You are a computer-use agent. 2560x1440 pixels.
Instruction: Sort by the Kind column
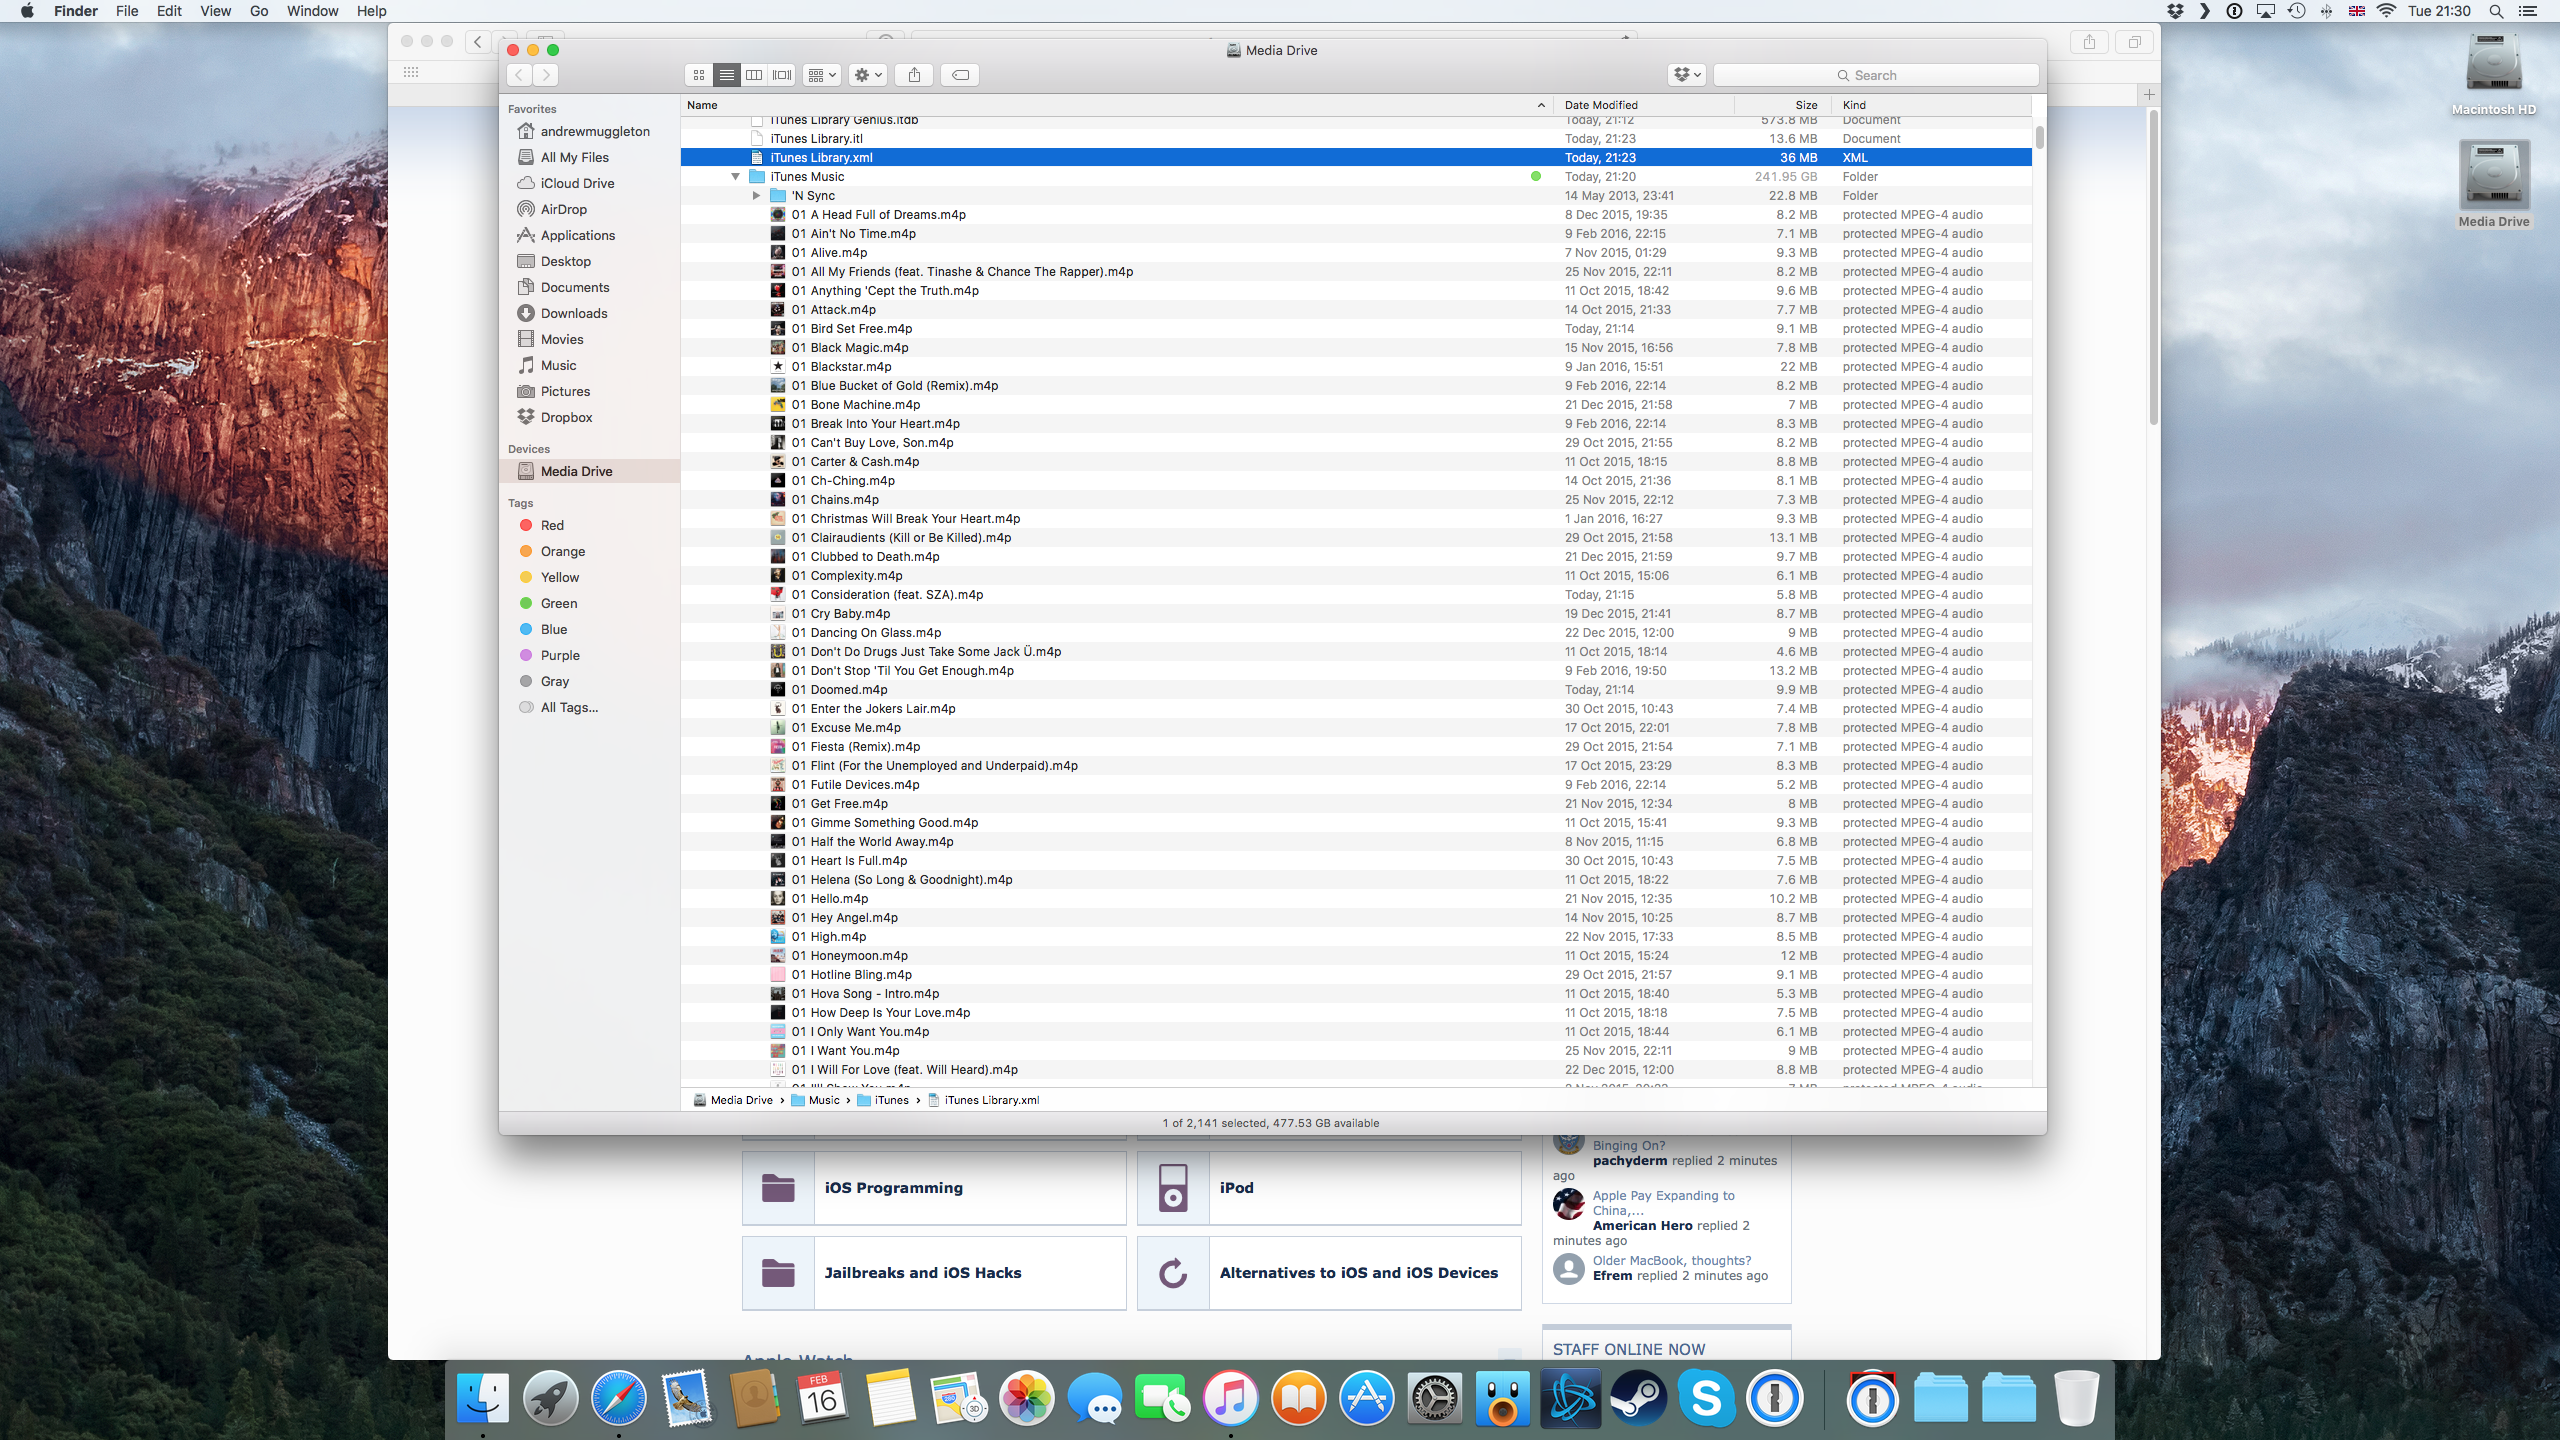click(x=1931, y=105)
